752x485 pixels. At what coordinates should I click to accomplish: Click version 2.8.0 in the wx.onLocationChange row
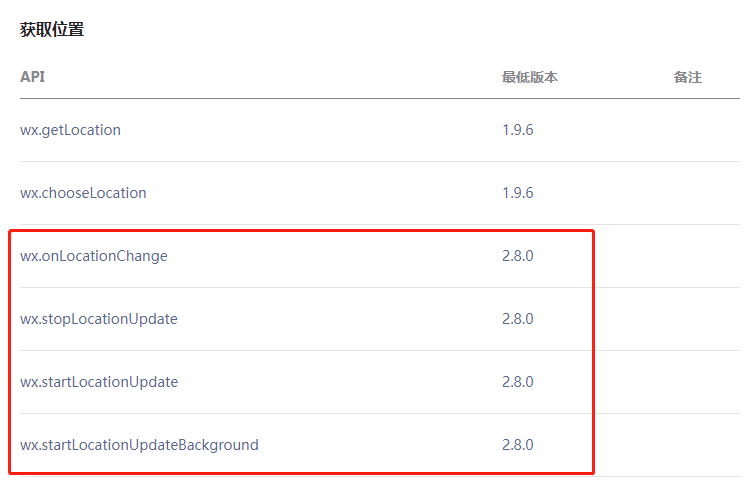(x=517, y=256)
